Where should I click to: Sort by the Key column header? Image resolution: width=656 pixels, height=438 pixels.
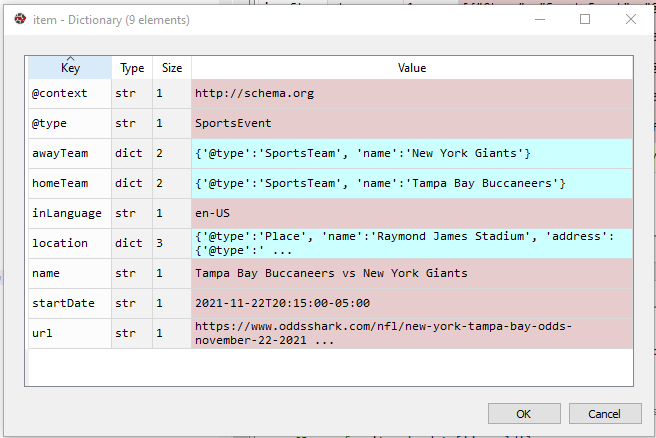point(70,67)
